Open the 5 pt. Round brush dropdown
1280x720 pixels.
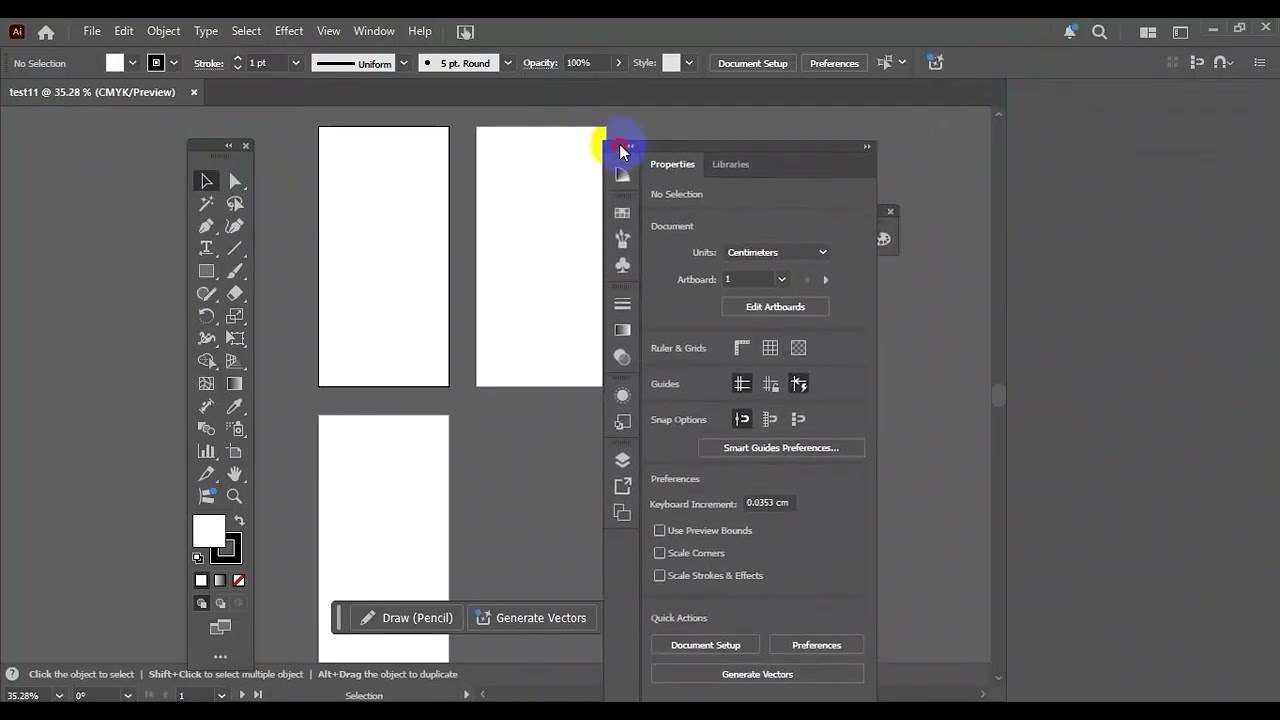(x=507, y=63)
